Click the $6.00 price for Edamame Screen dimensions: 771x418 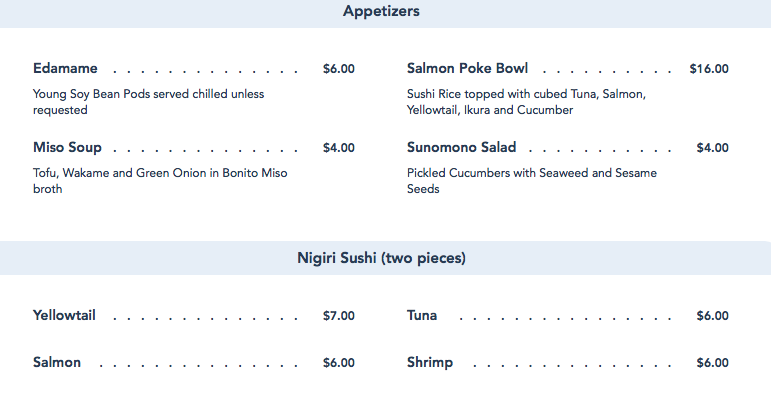coord(338,69)
